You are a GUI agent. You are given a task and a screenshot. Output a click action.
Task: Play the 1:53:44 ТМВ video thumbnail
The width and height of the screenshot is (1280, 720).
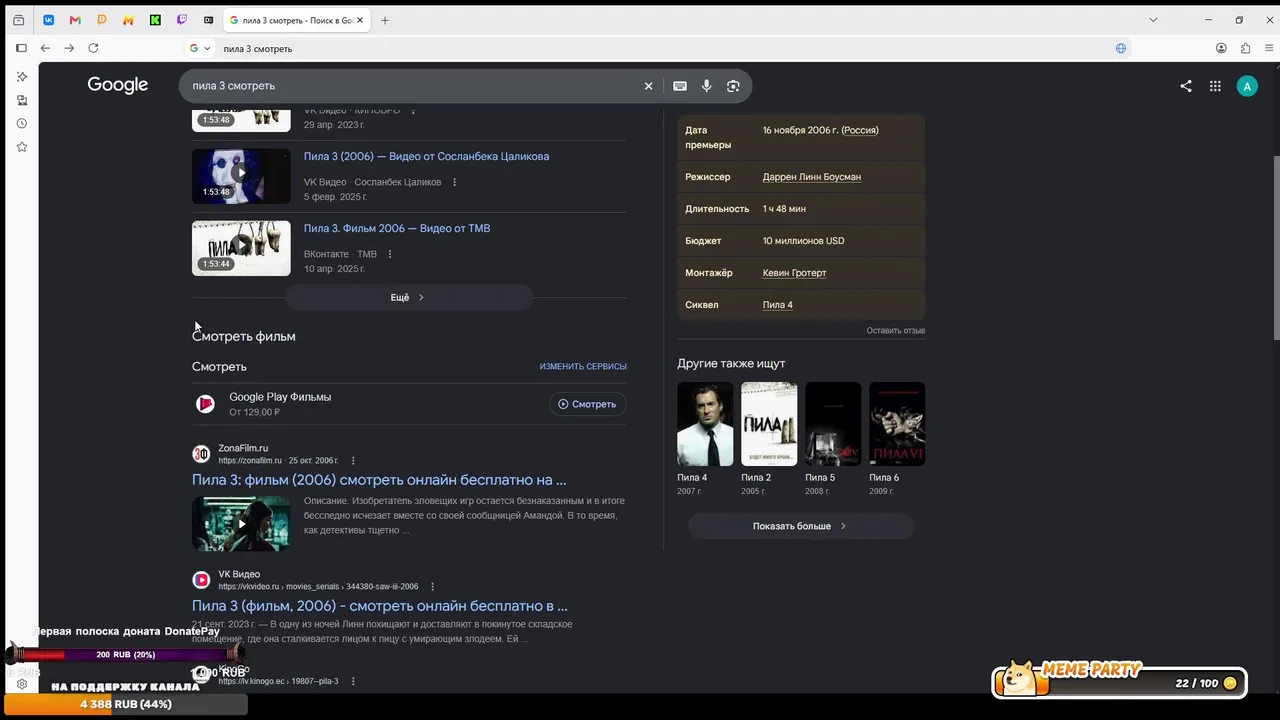241,248
